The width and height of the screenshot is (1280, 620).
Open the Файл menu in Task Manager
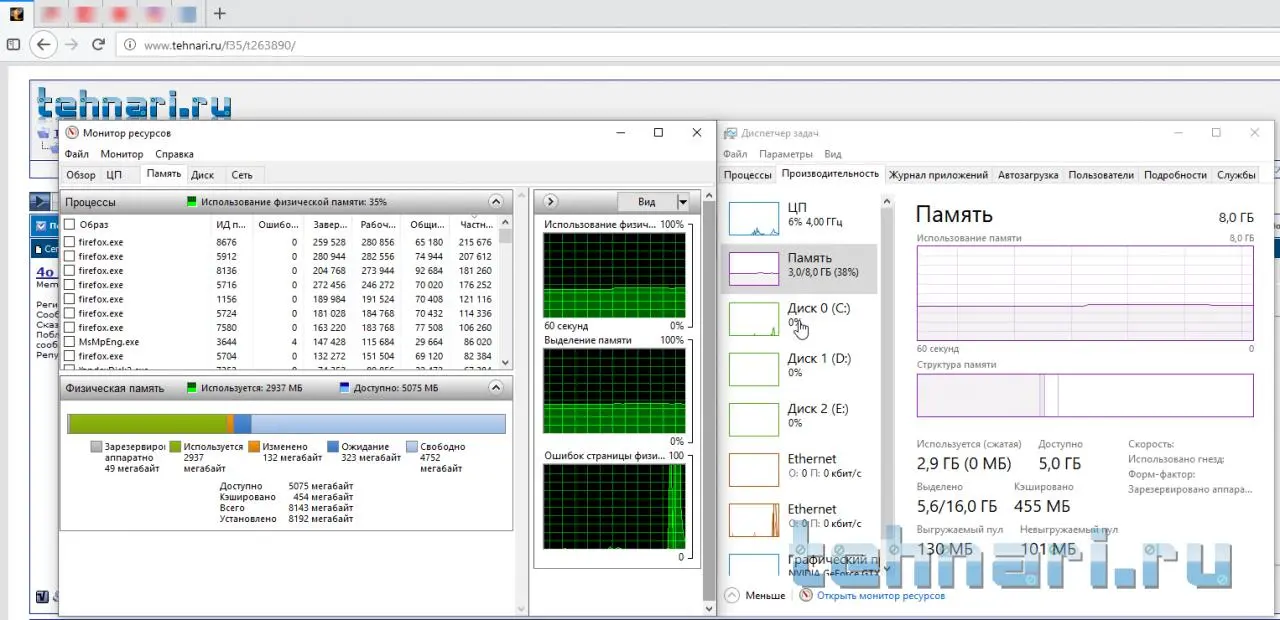pyautogui.click(x=735, y=154)
